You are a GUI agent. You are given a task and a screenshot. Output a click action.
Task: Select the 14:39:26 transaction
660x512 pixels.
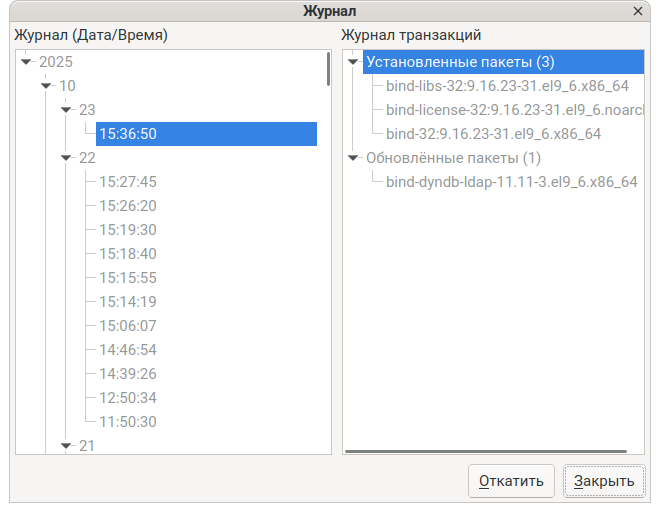click(x=128, y=374)
